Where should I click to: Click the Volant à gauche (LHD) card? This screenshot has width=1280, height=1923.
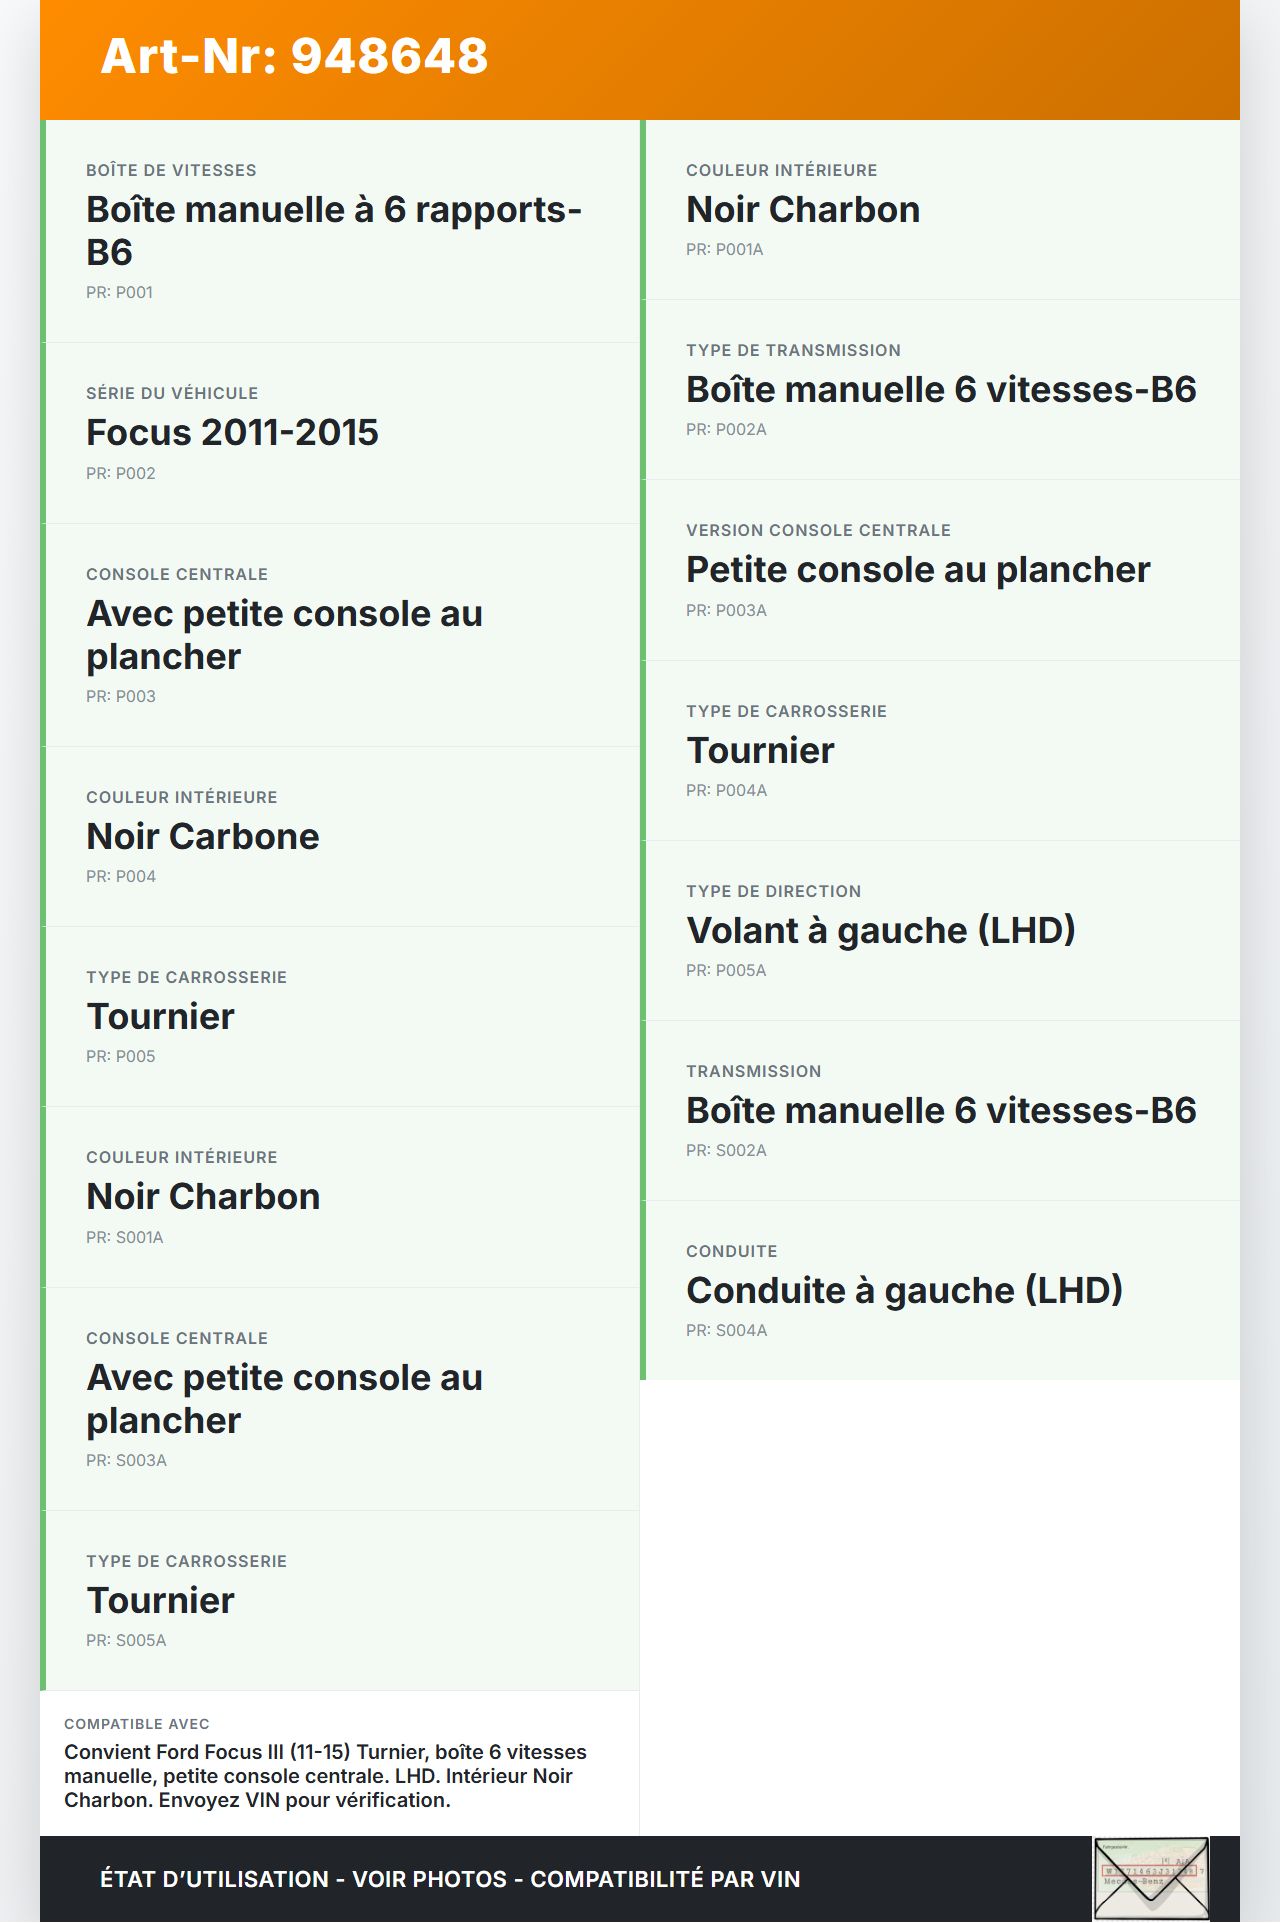pyautogui.click(x=940, y=931)
